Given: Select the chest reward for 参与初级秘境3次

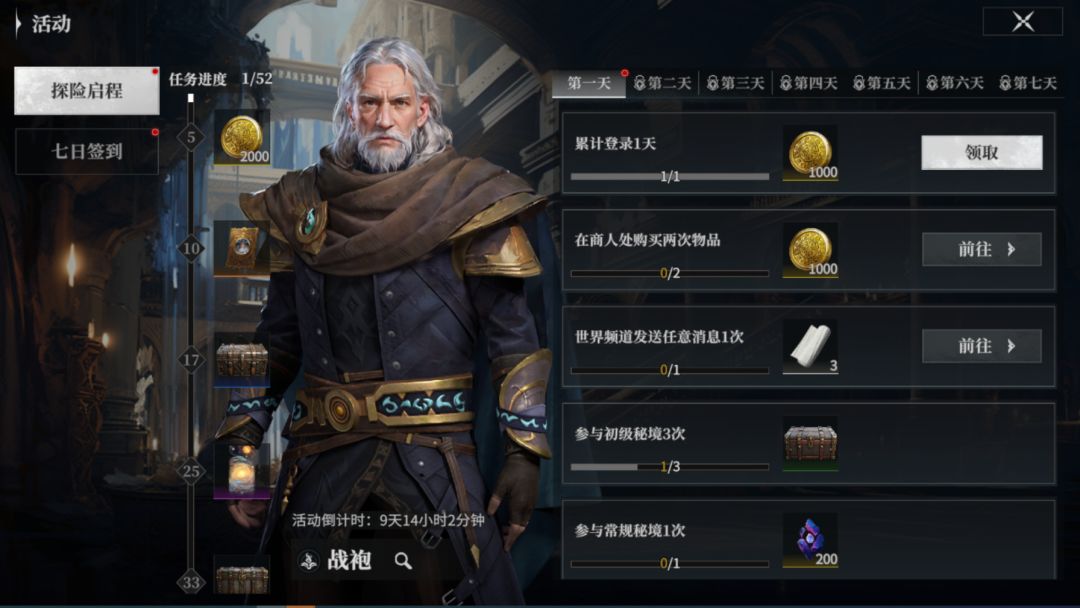Looking at the screenshot, I should [810, 443].
